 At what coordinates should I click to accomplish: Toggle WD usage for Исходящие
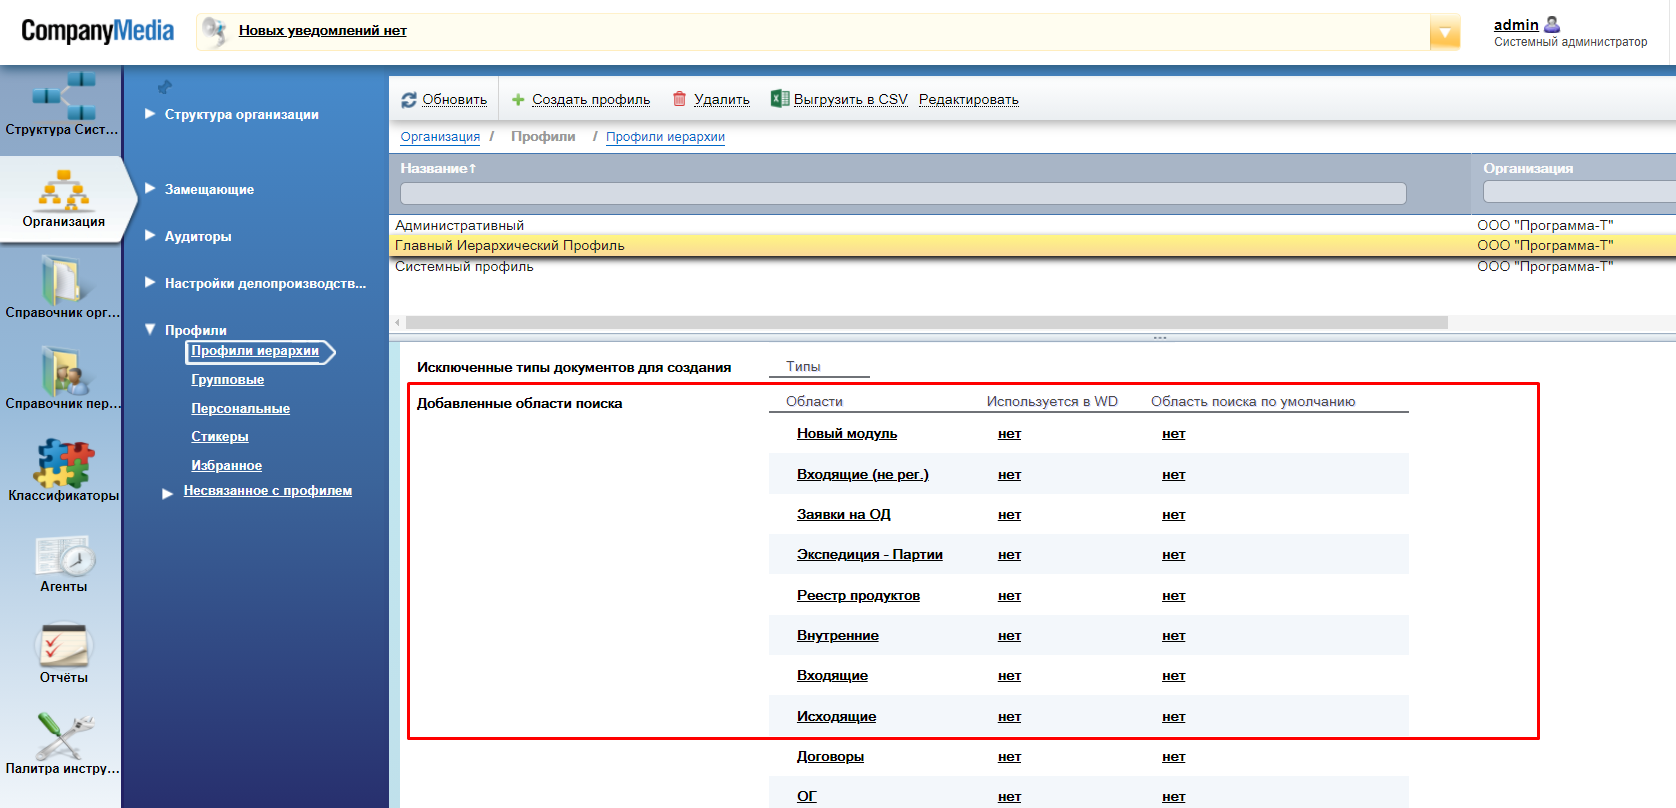[1009, 717]
